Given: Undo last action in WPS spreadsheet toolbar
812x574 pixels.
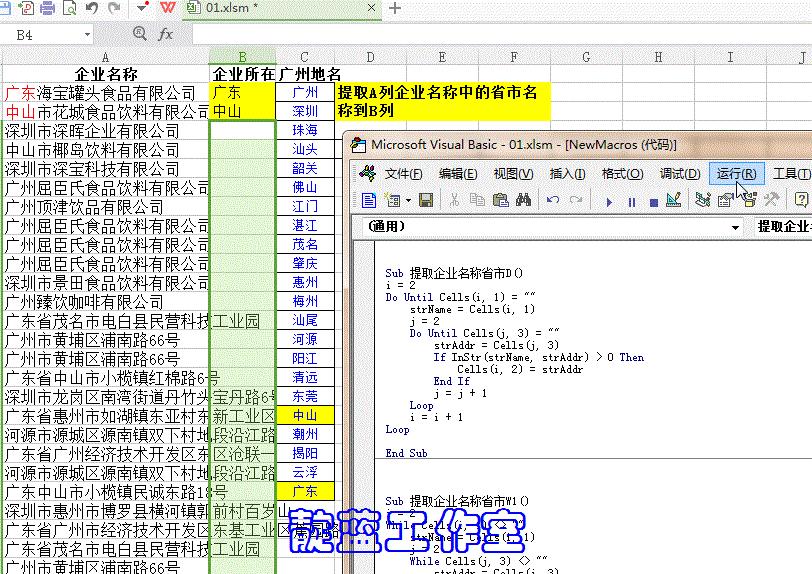Looking at the screenshot, I should pyautogui.click(x=92, y=8).
